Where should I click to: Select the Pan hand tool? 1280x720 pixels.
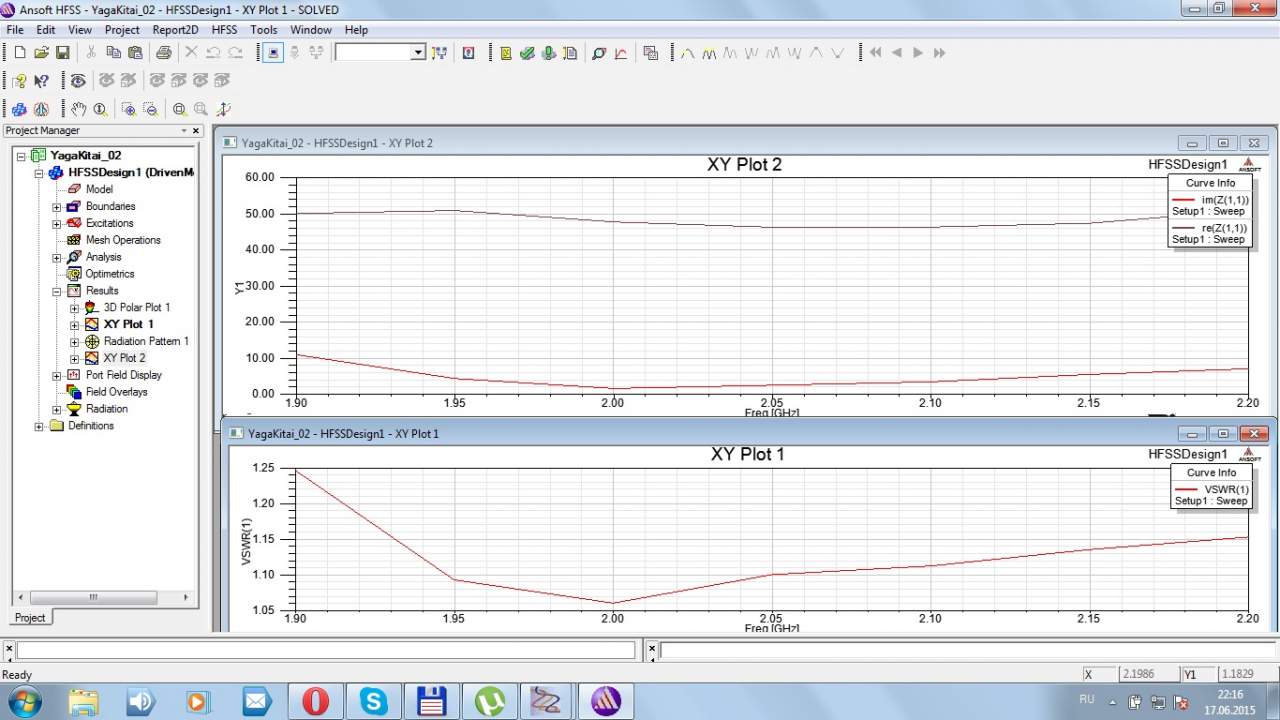pyautogui.click(x=78, y=109)
